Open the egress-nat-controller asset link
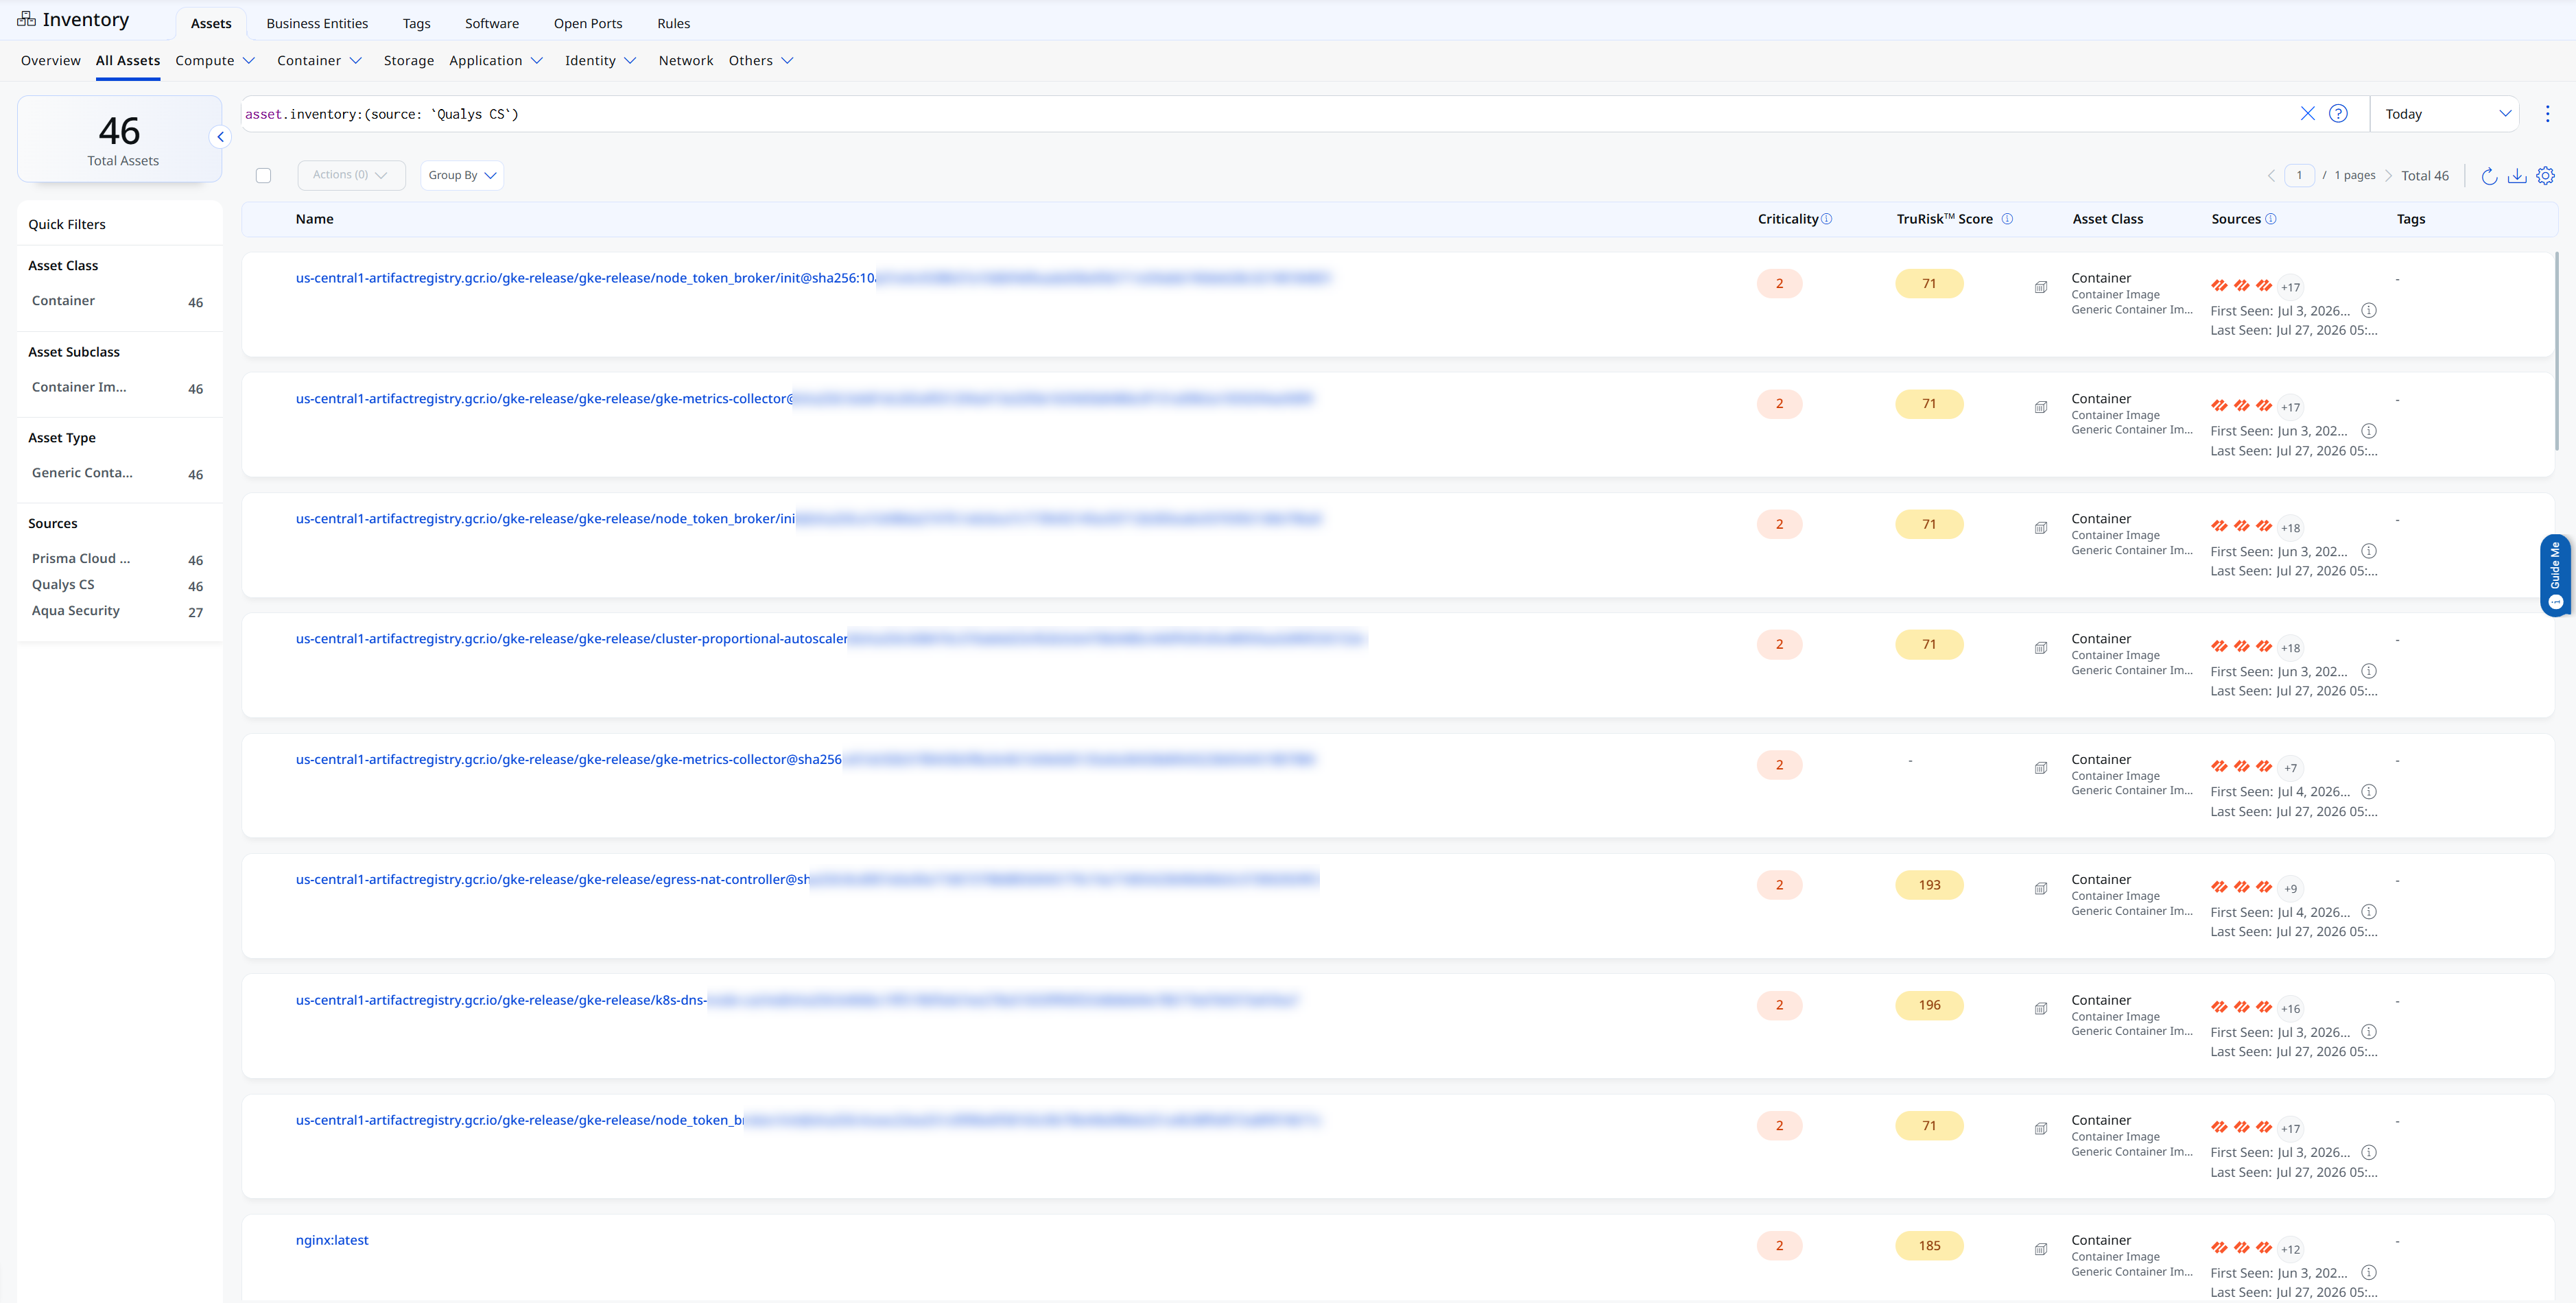The height and width of the screenshot is (1303, 2576). tap(806, 880)
